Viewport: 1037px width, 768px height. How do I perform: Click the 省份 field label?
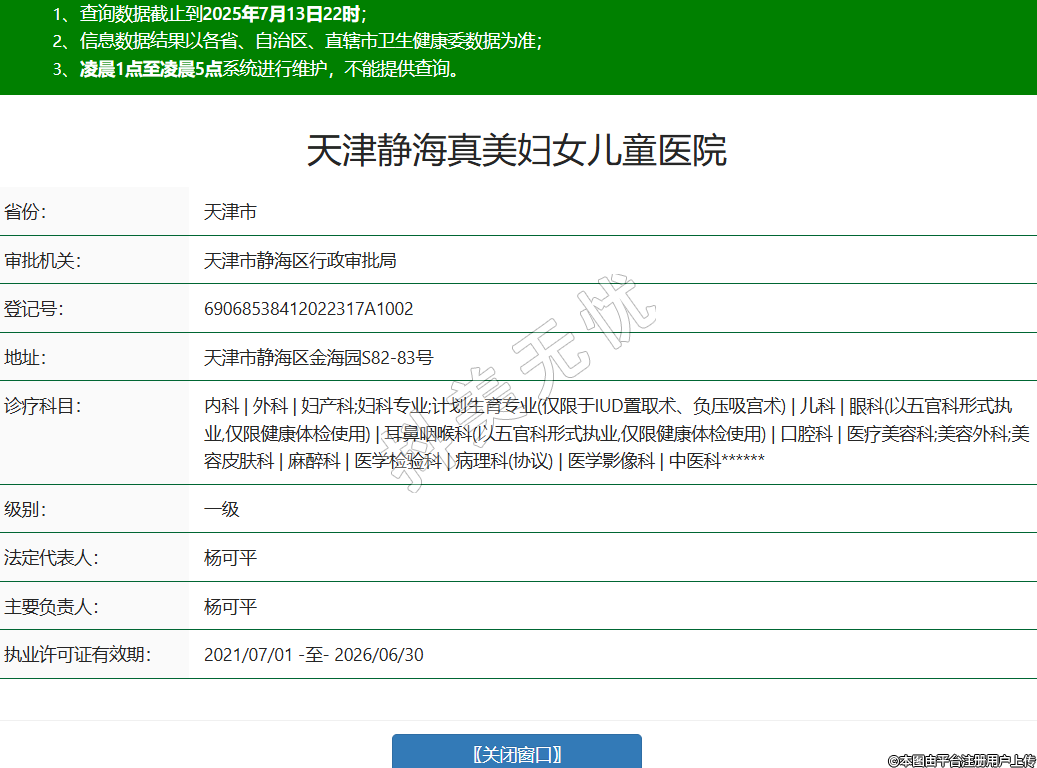click(x=26, y=212)
